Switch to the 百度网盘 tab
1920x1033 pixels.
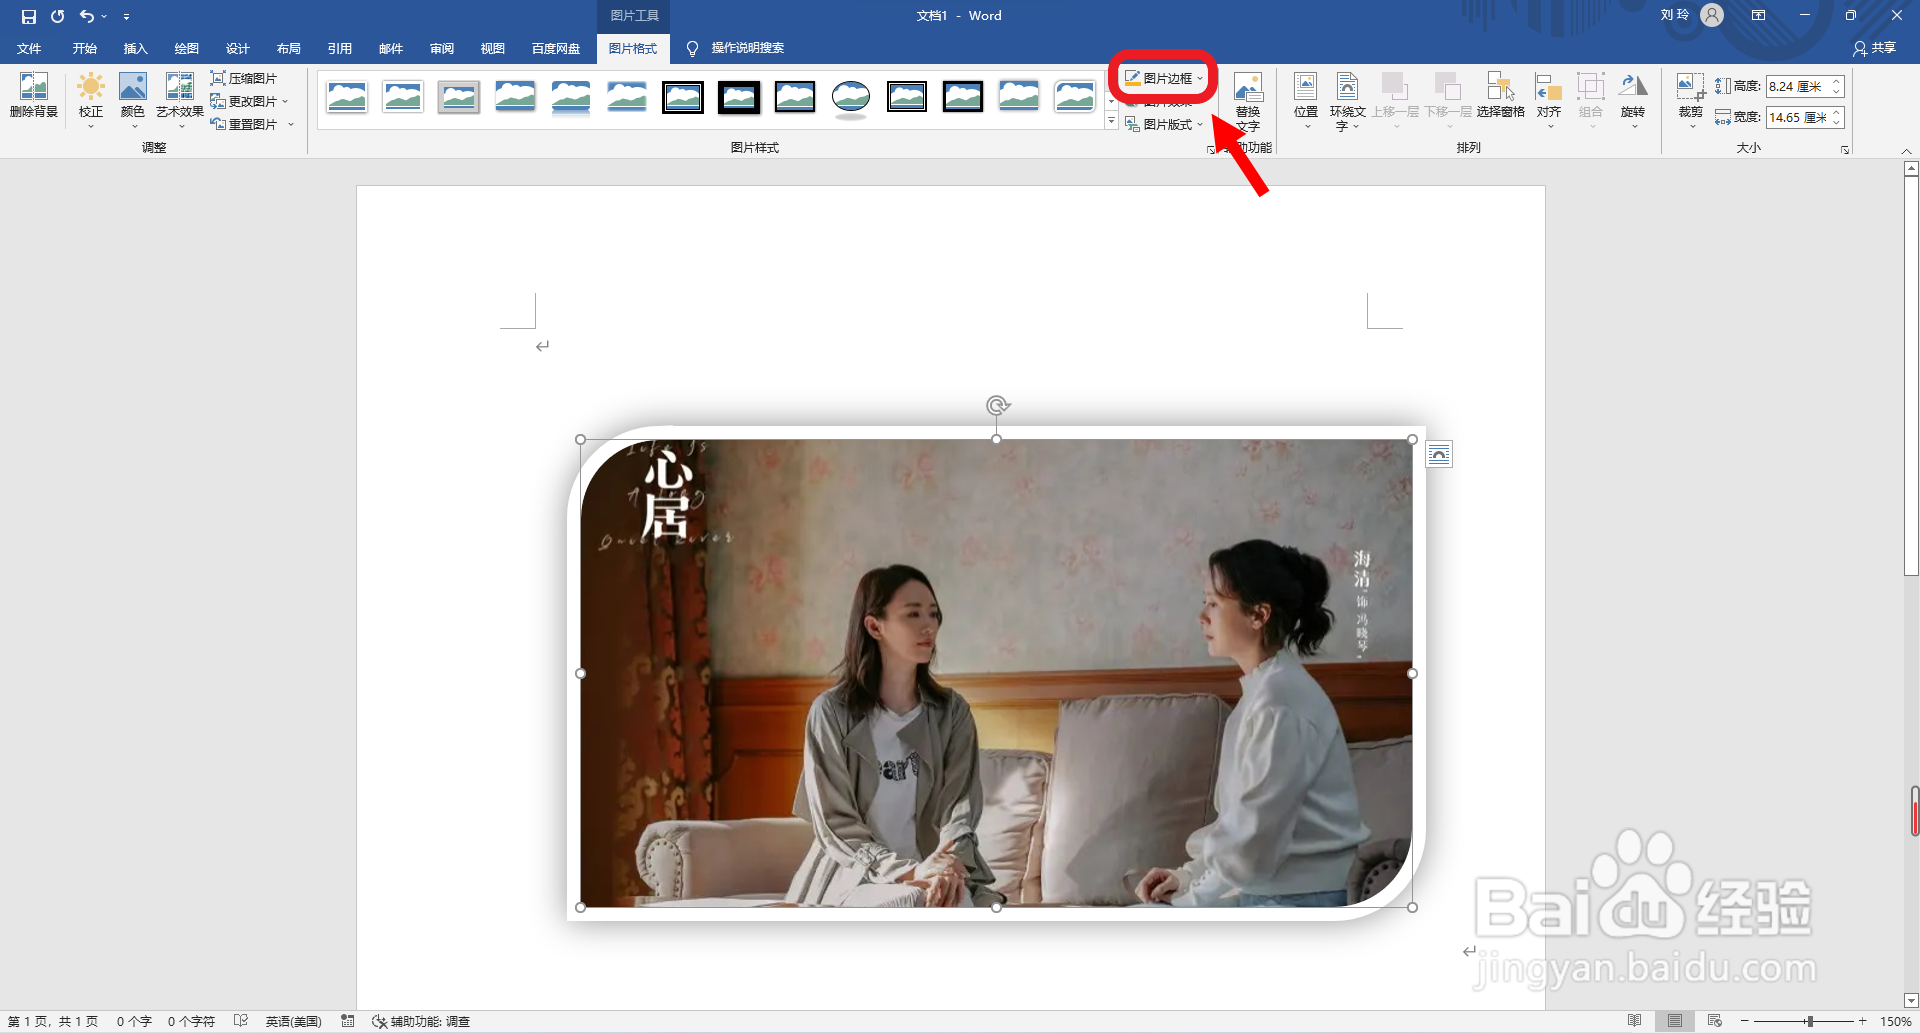[x=555, y=48]
